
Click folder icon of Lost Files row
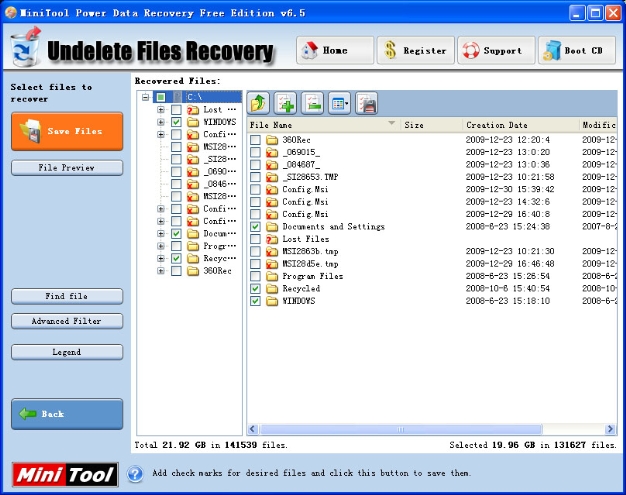tap(272, 239)
